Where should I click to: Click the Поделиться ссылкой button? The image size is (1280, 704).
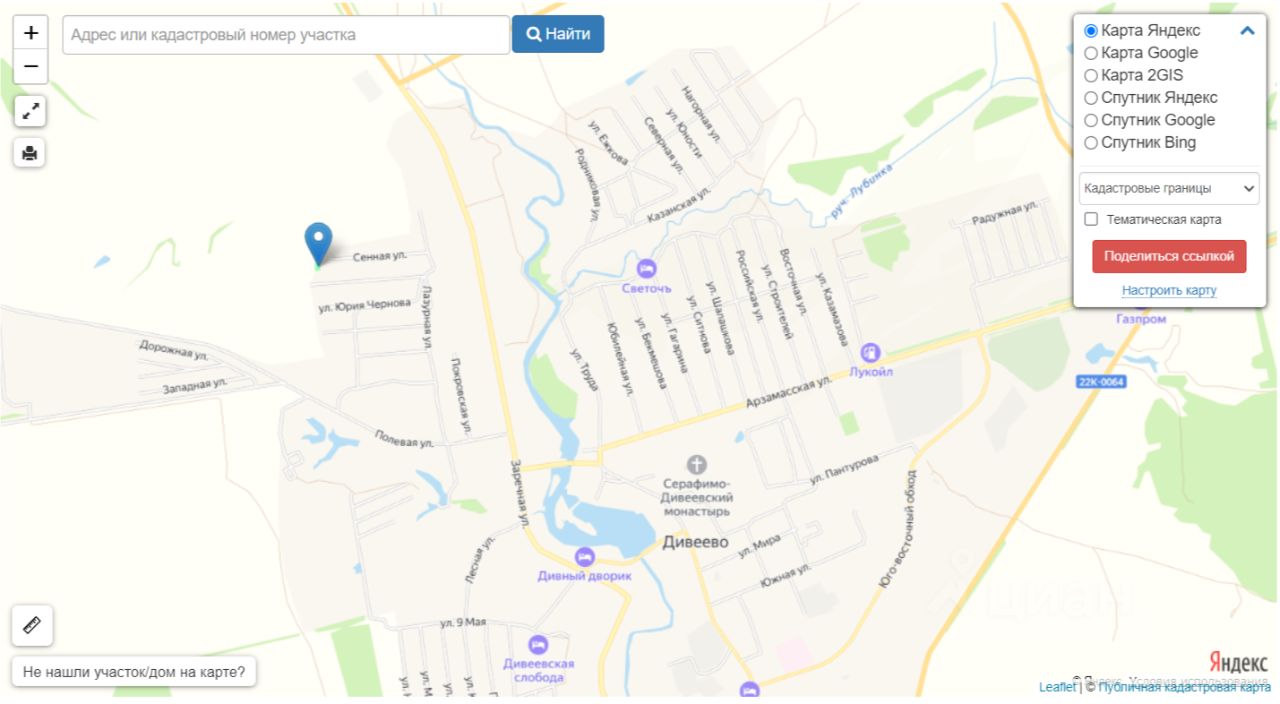(x=1169, y=256)
